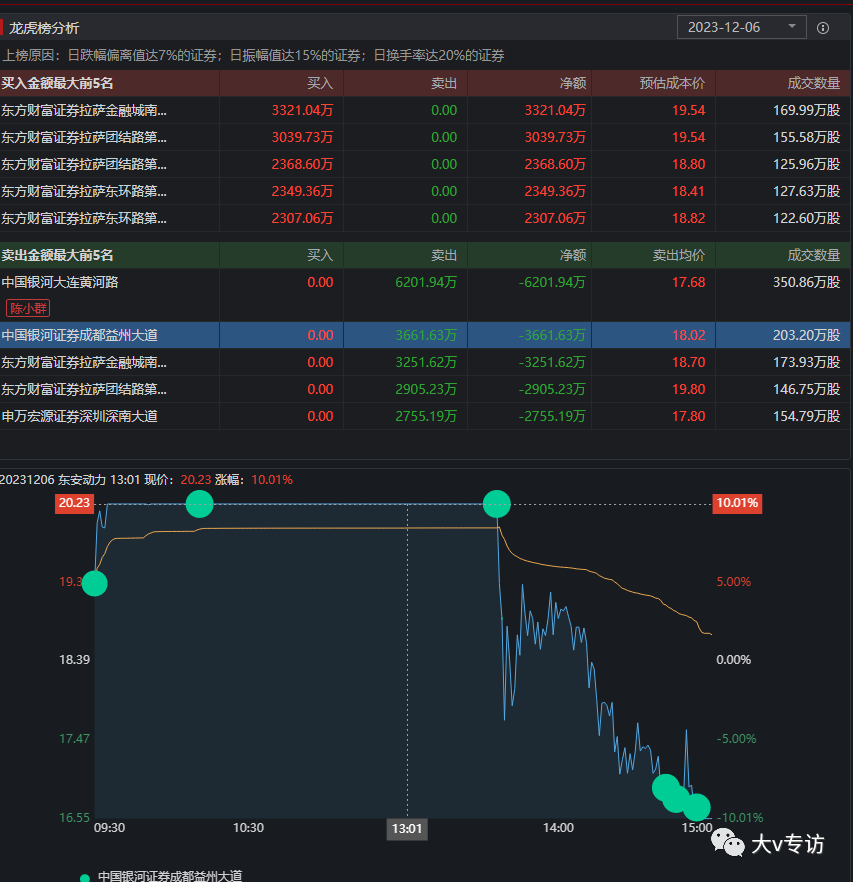Click the green marker at the 15:00 close
Image resolution: width=853 pixels, height=882 pixels.
[697, 807]
